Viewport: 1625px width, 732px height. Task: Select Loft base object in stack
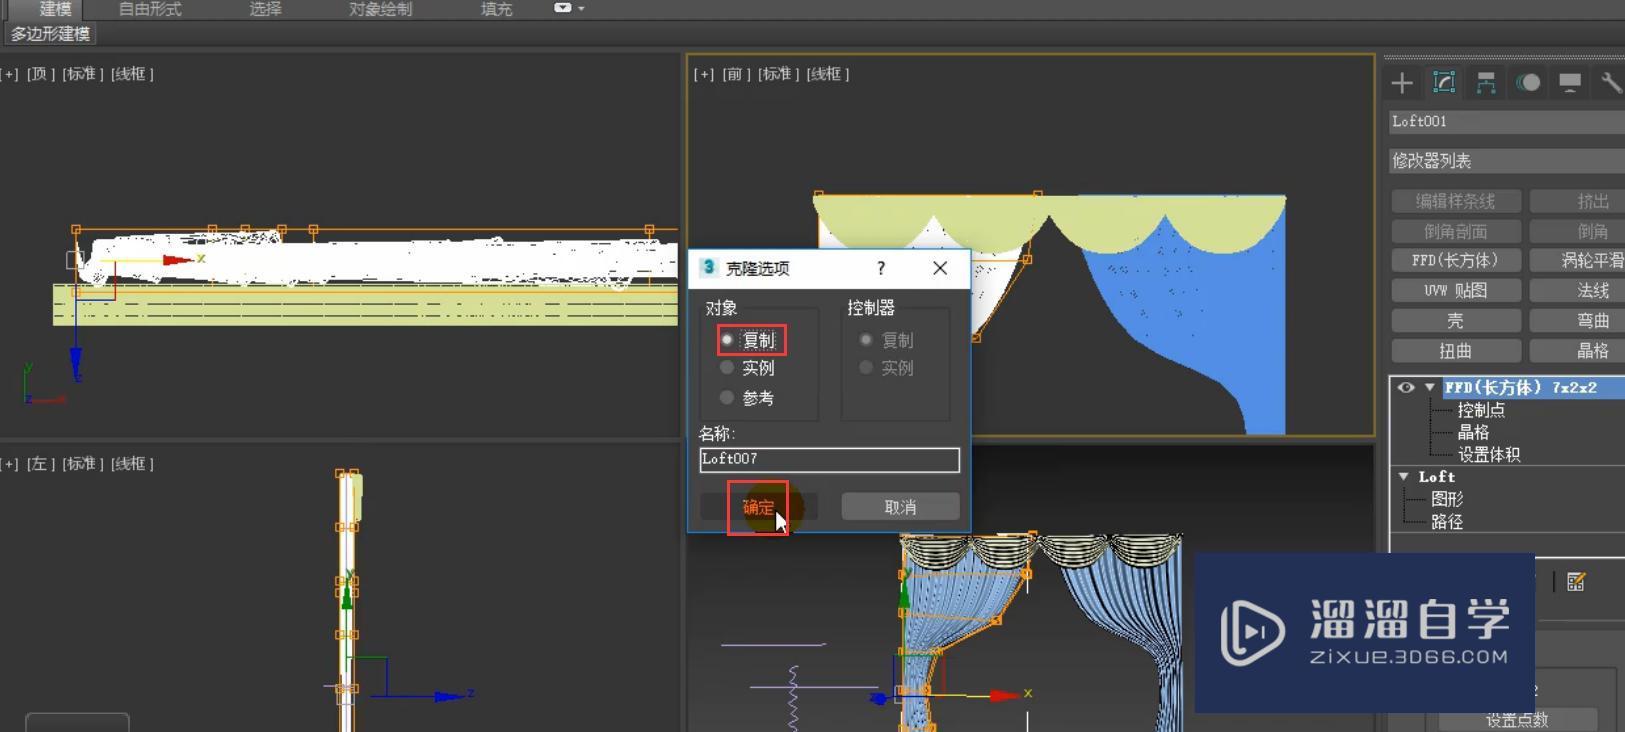tap(1436, 477)
